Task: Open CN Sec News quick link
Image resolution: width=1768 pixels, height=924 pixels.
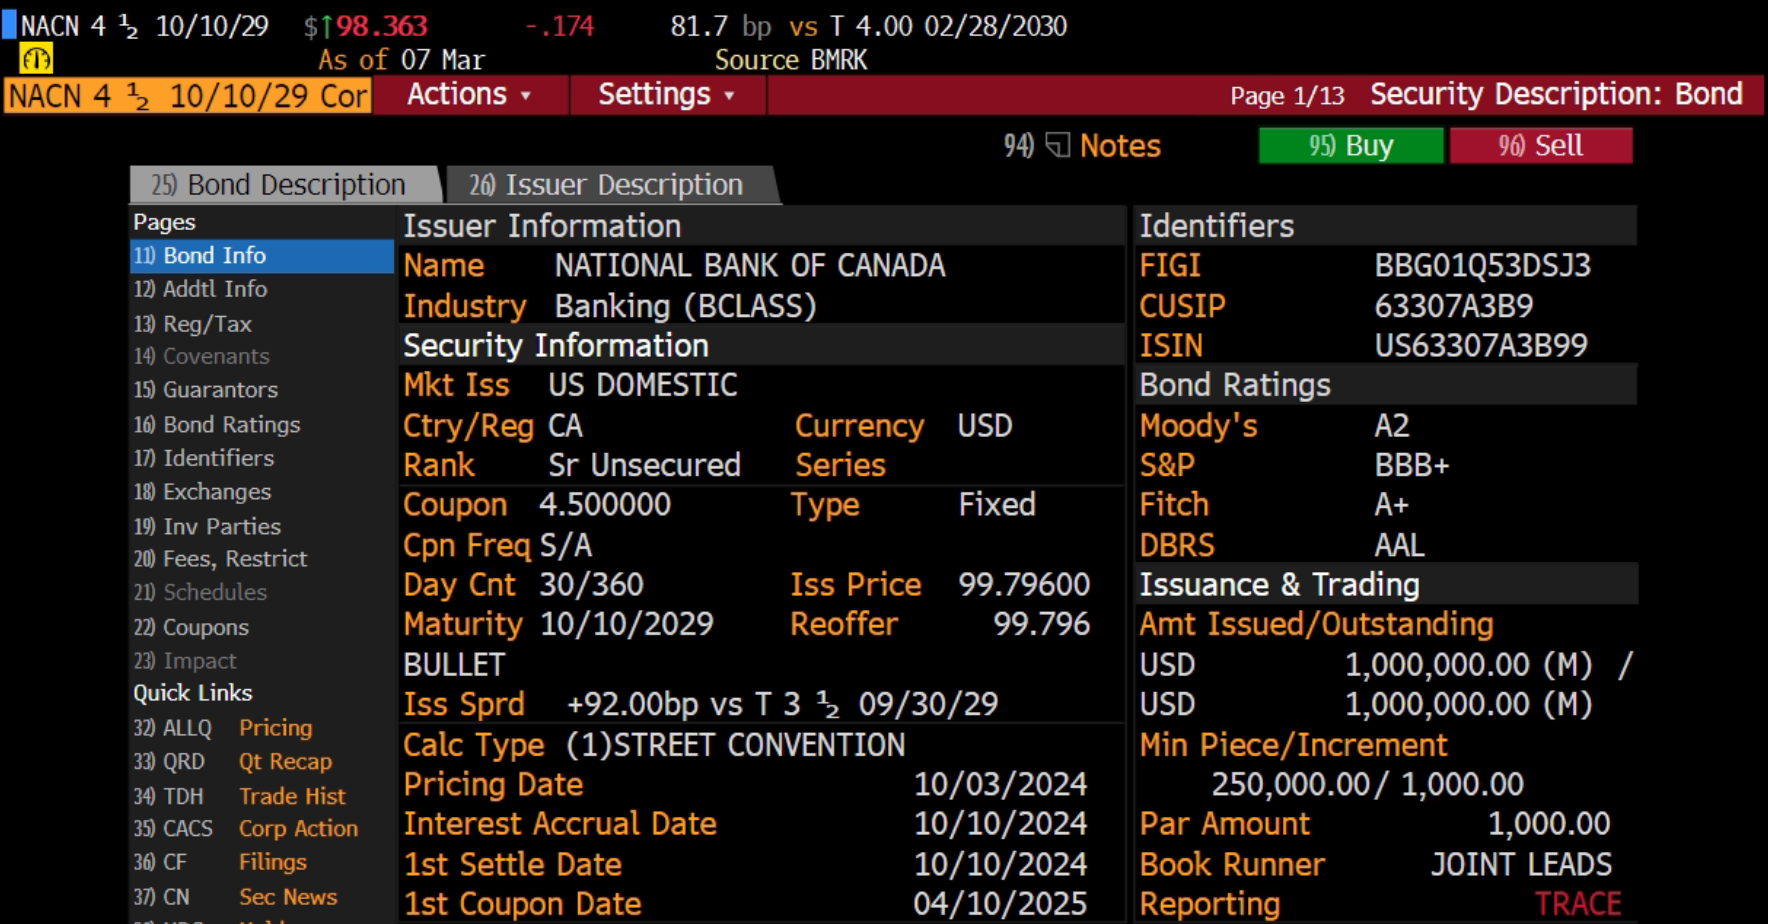Action: coord(236,897)
